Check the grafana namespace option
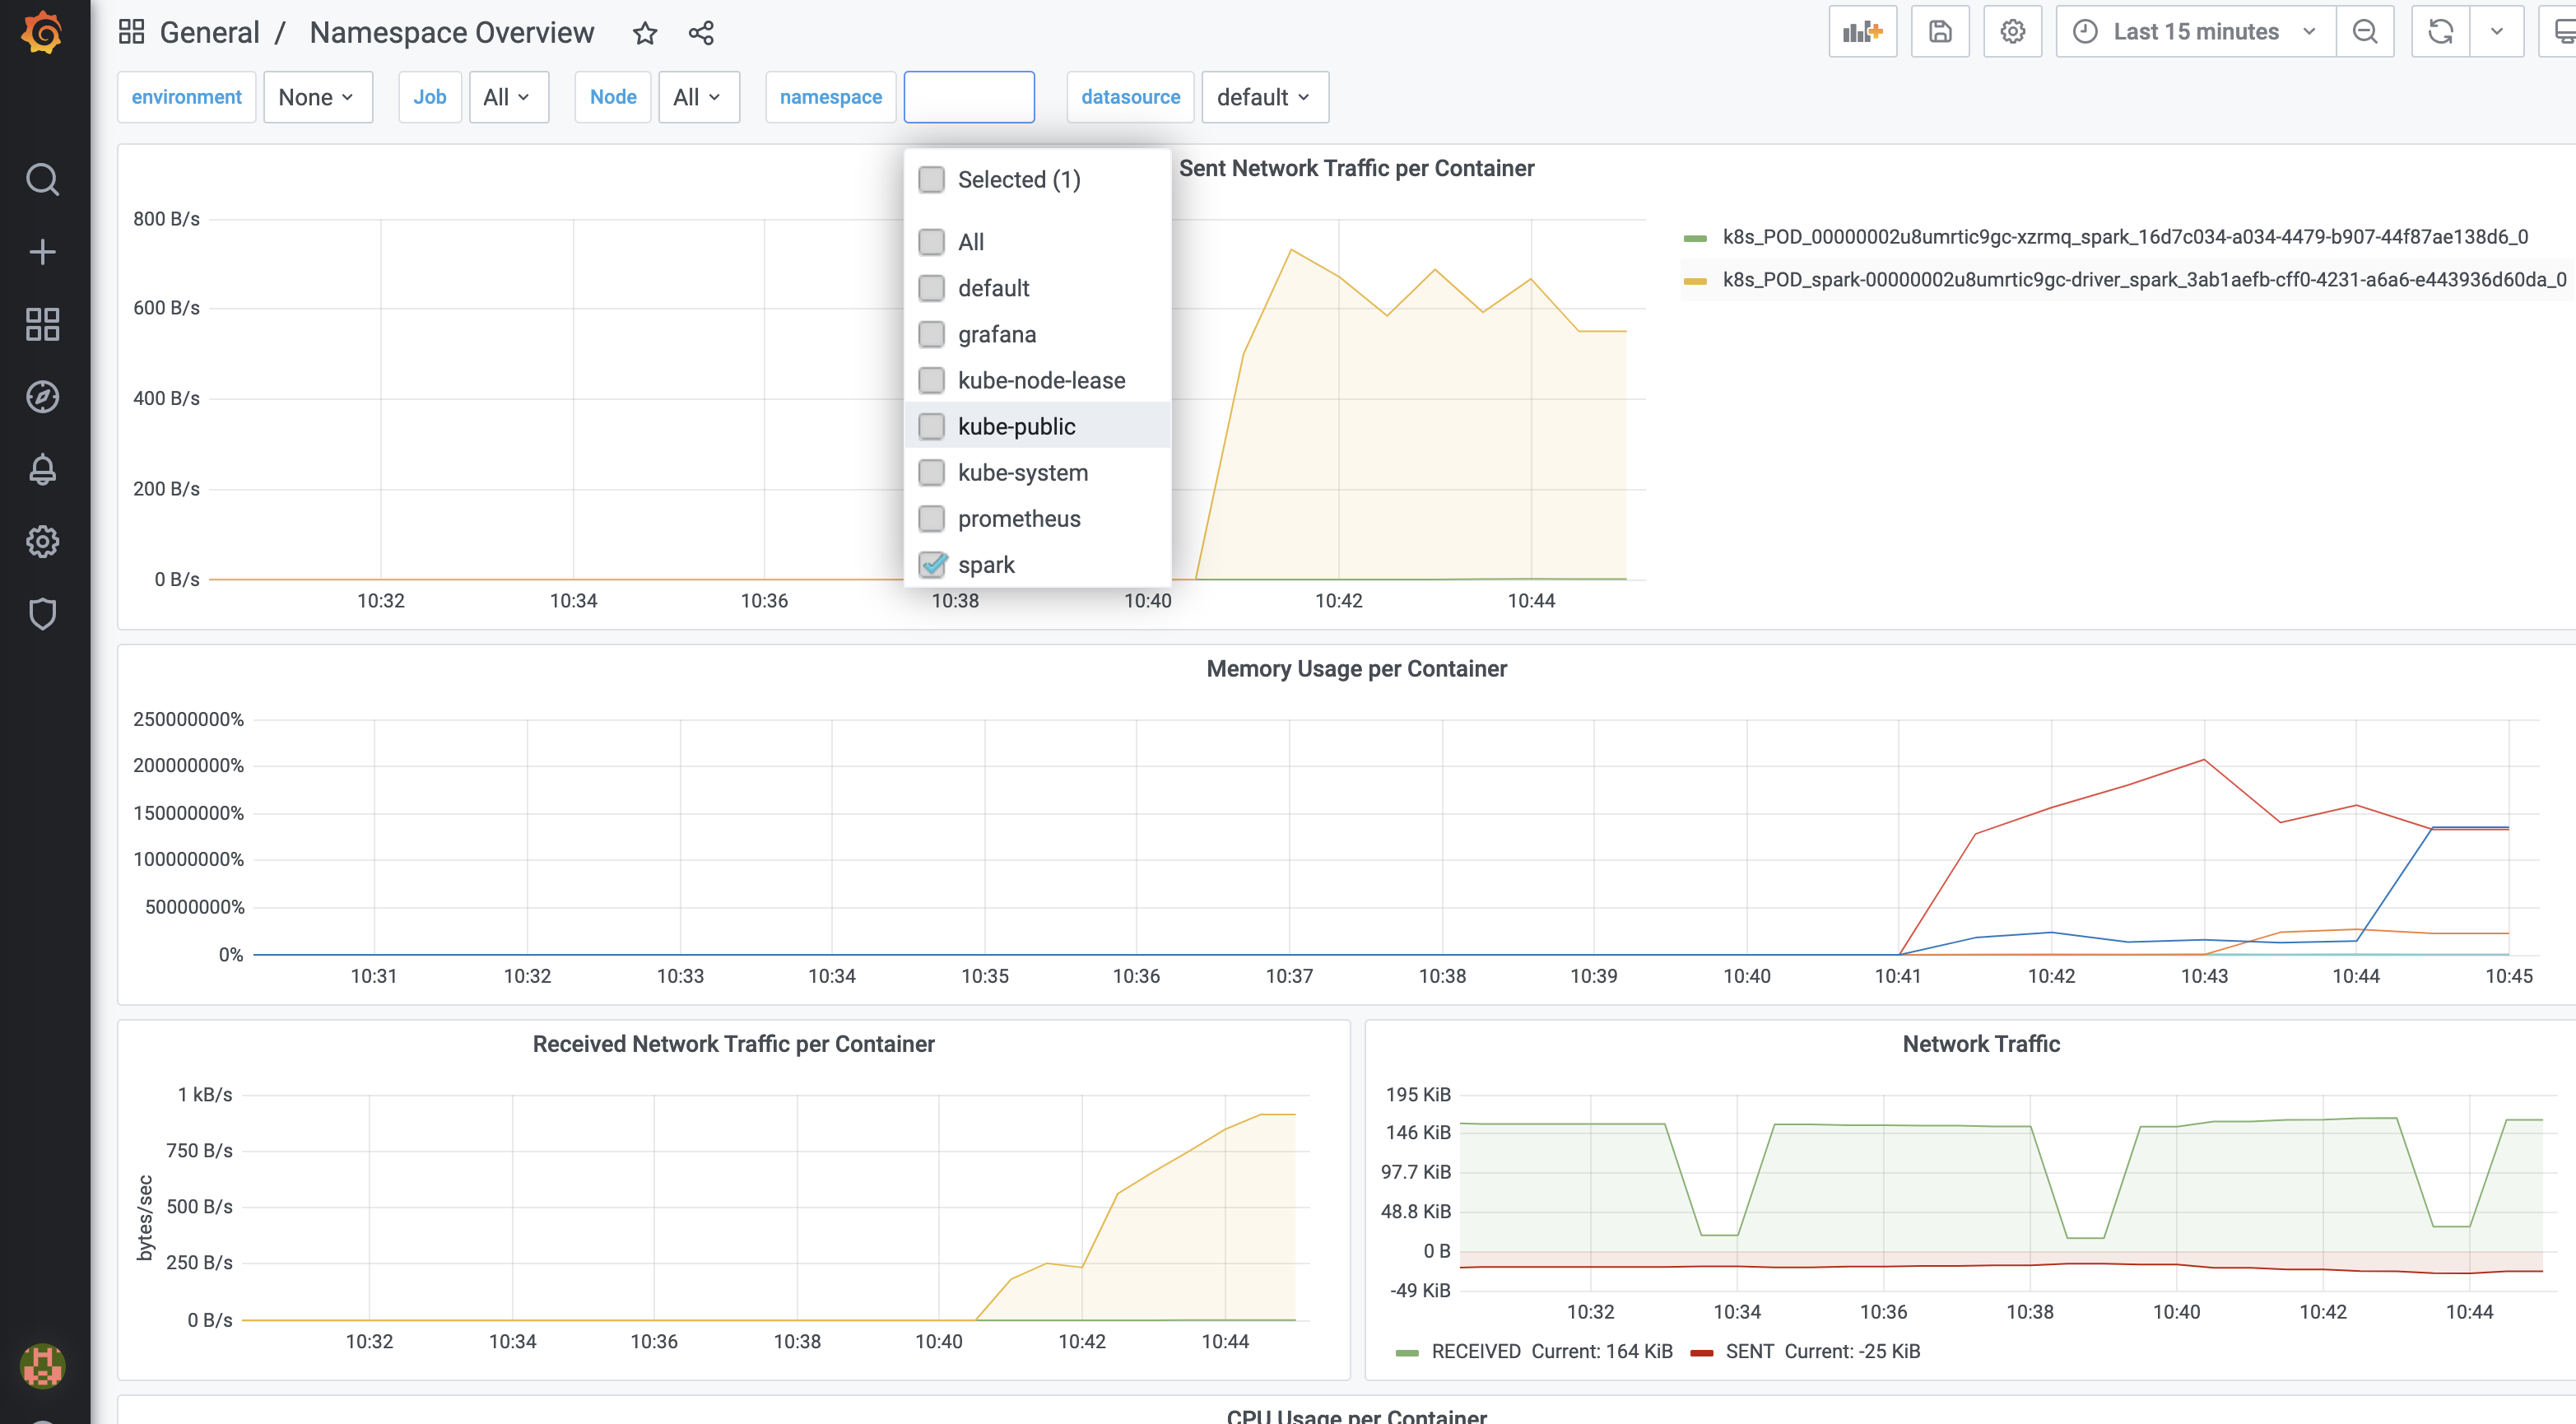This screenshot has height=1424, width=2576. 931,334
